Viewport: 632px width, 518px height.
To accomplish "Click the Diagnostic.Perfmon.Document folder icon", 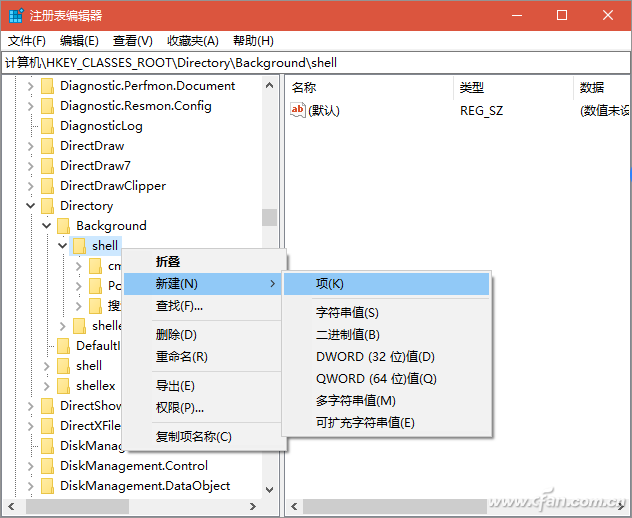I will click(48, 86).
